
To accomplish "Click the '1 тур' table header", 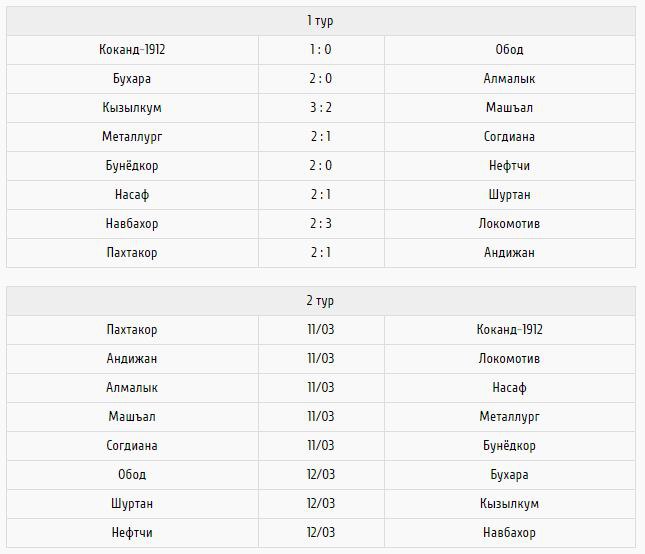I will tap(321, 21).
